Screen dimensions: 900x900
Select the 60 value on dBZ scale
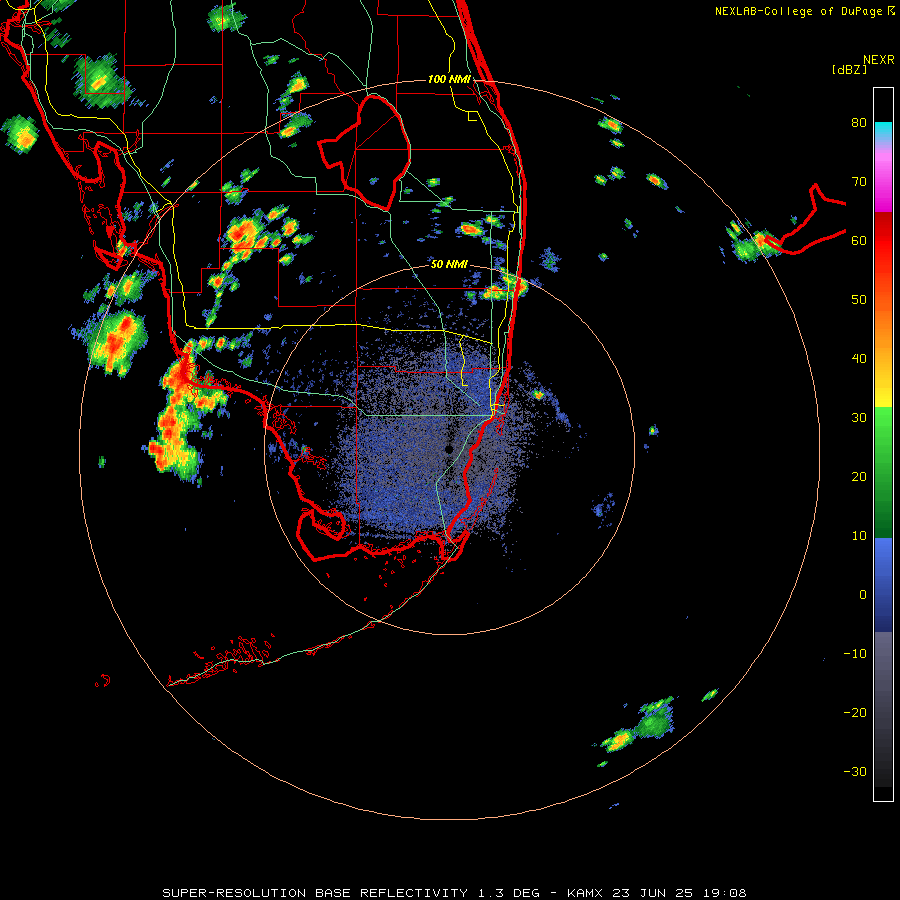pyautogui.click(x=859, y=240)
